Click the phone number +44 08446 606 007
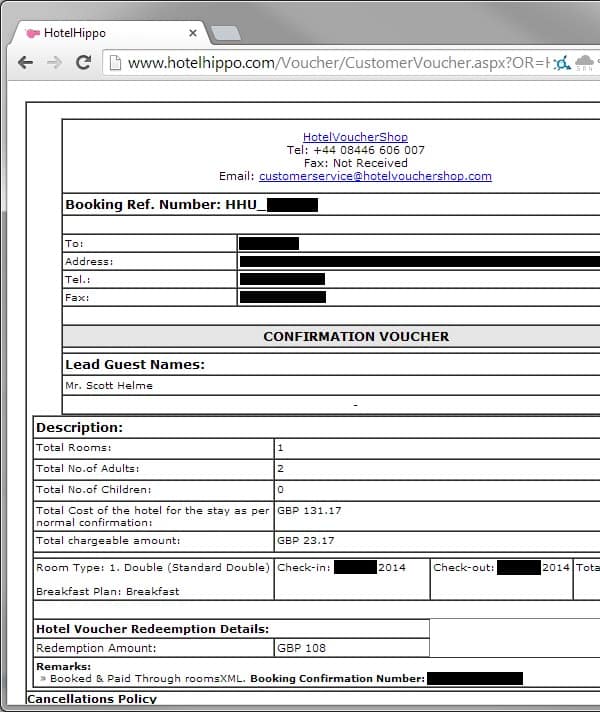The height and width of the screenshot is (712, 600). click(369, 150)
